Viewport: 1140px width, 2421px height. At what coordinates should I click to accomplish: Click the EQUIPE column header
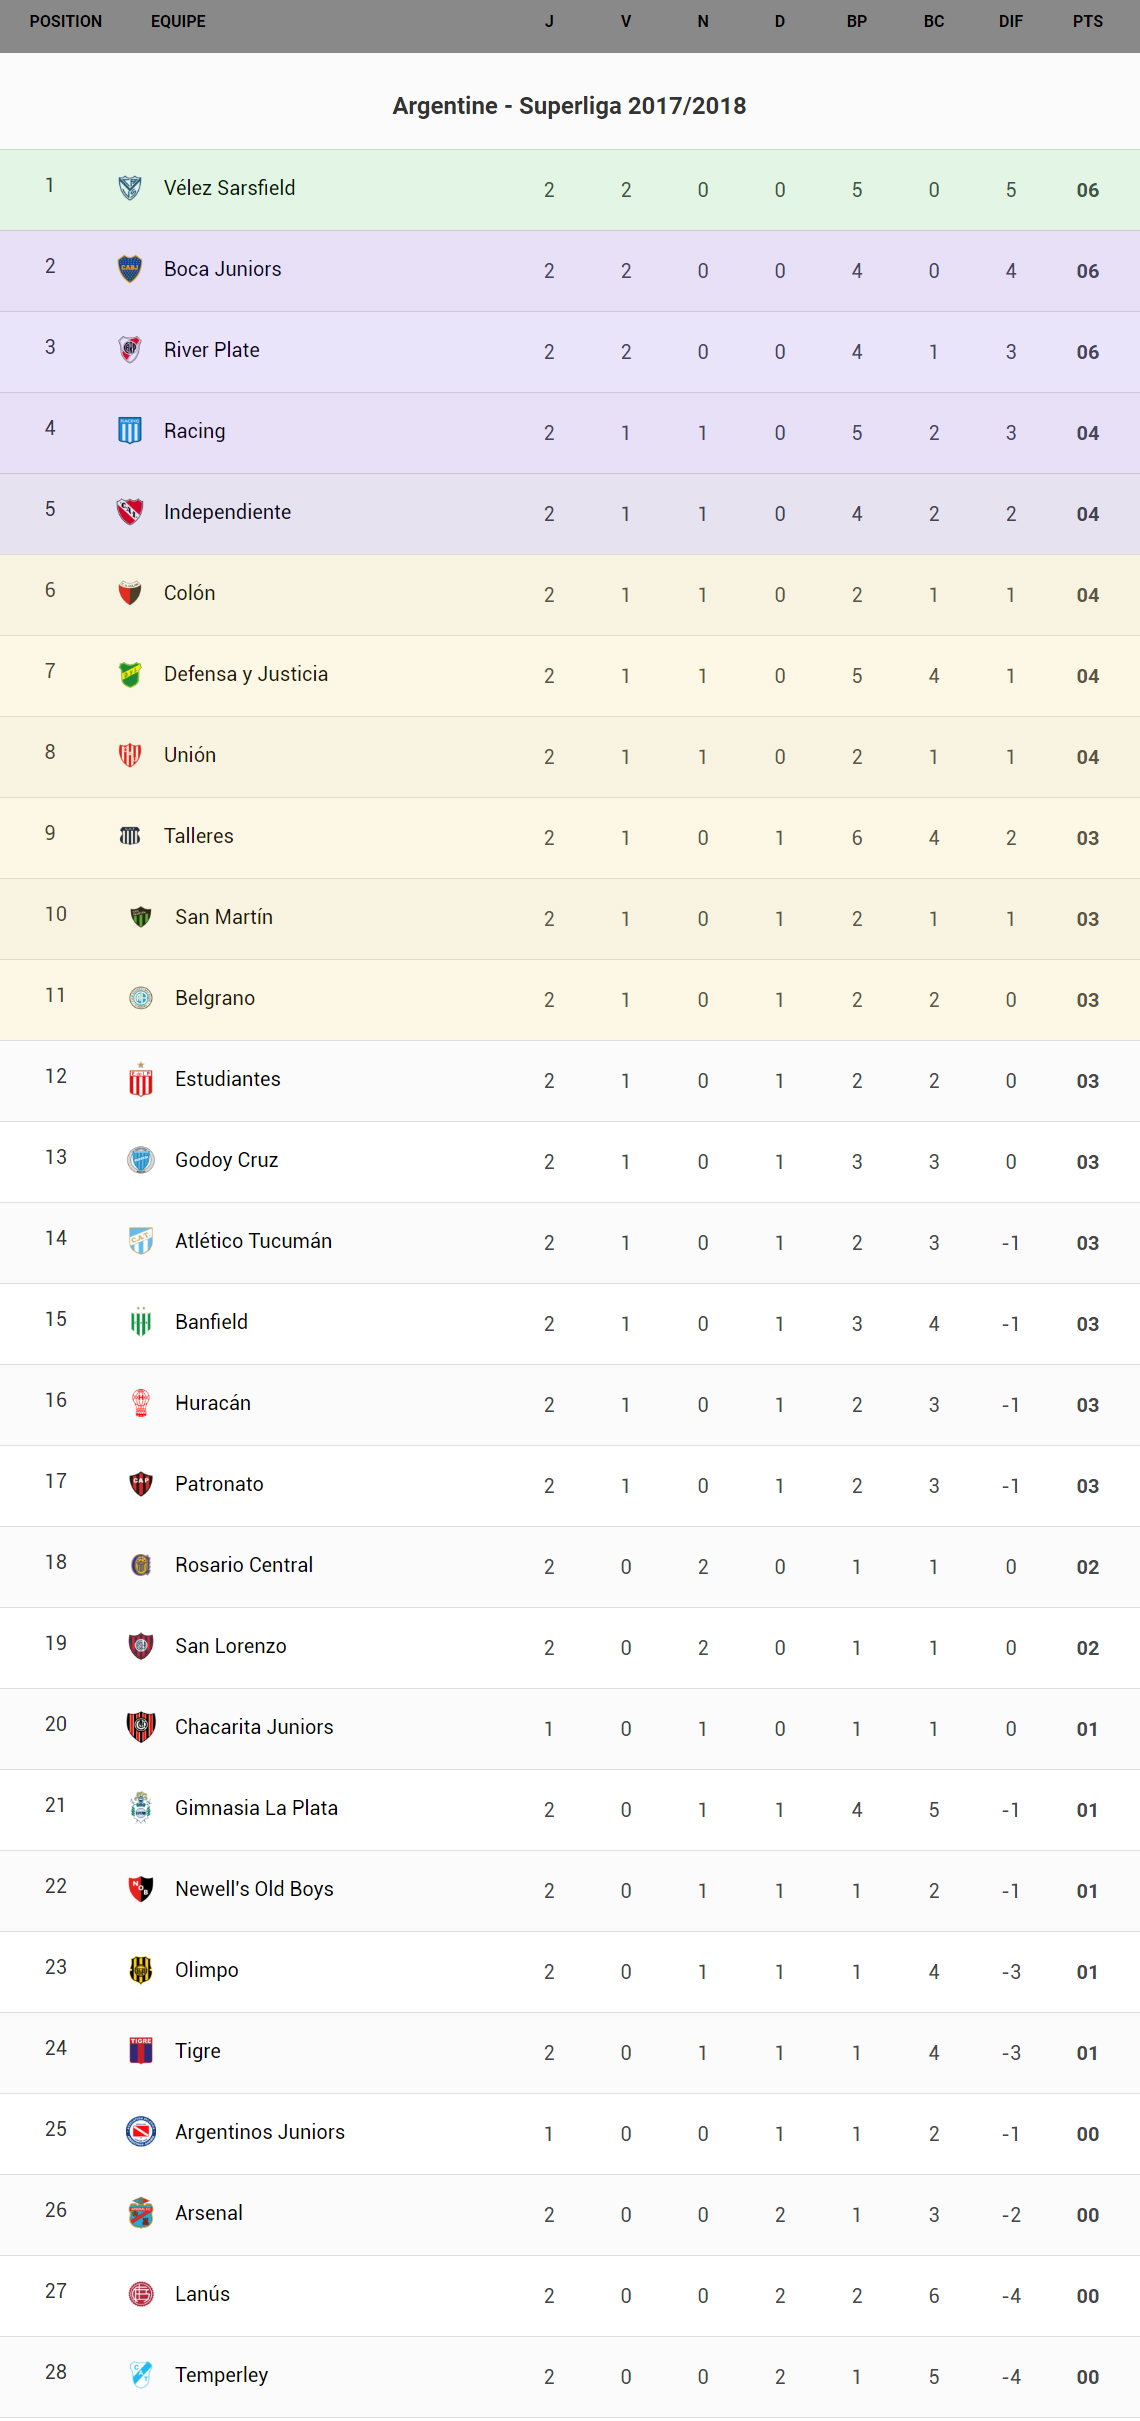(x=178, y=21)
